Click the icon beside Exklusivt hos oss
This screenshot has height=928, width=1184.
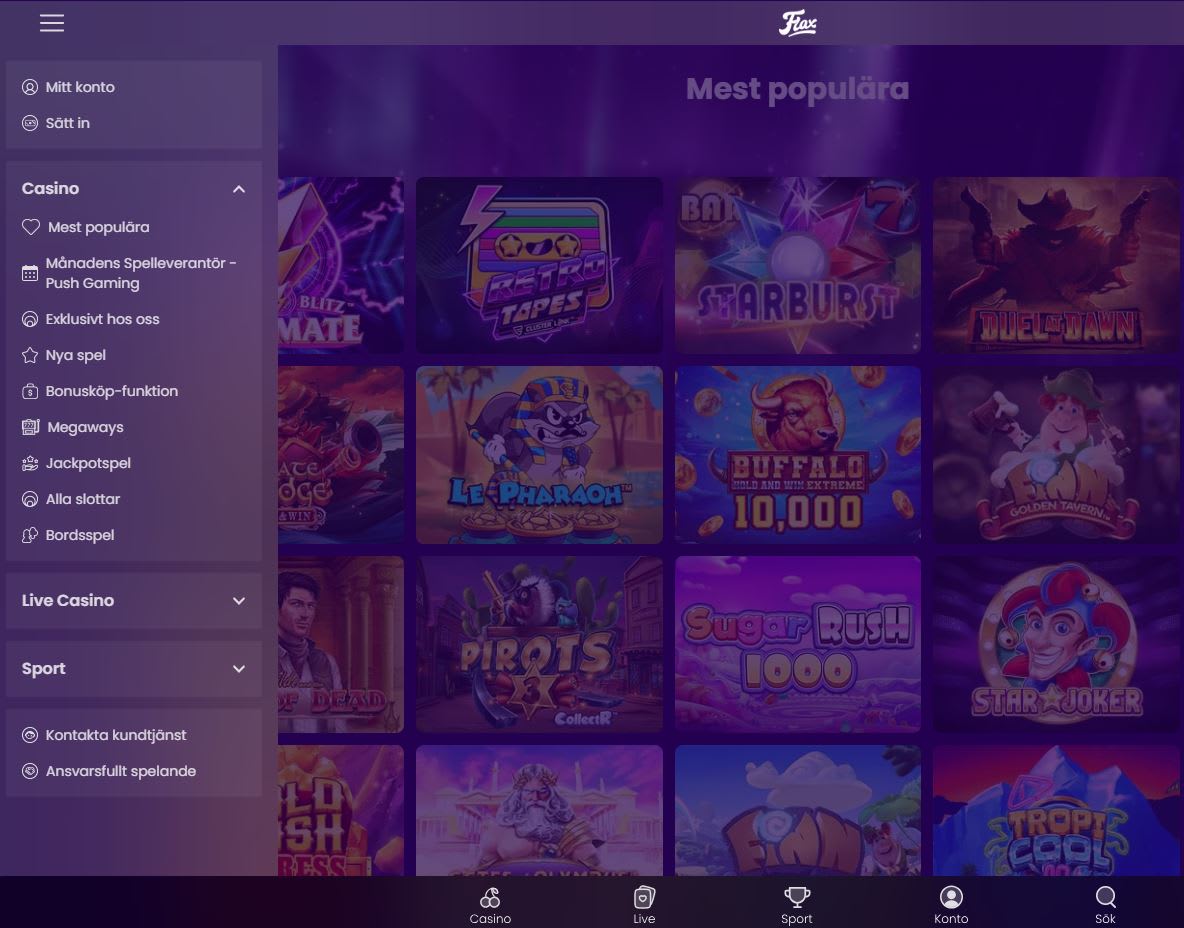point(29,319)
